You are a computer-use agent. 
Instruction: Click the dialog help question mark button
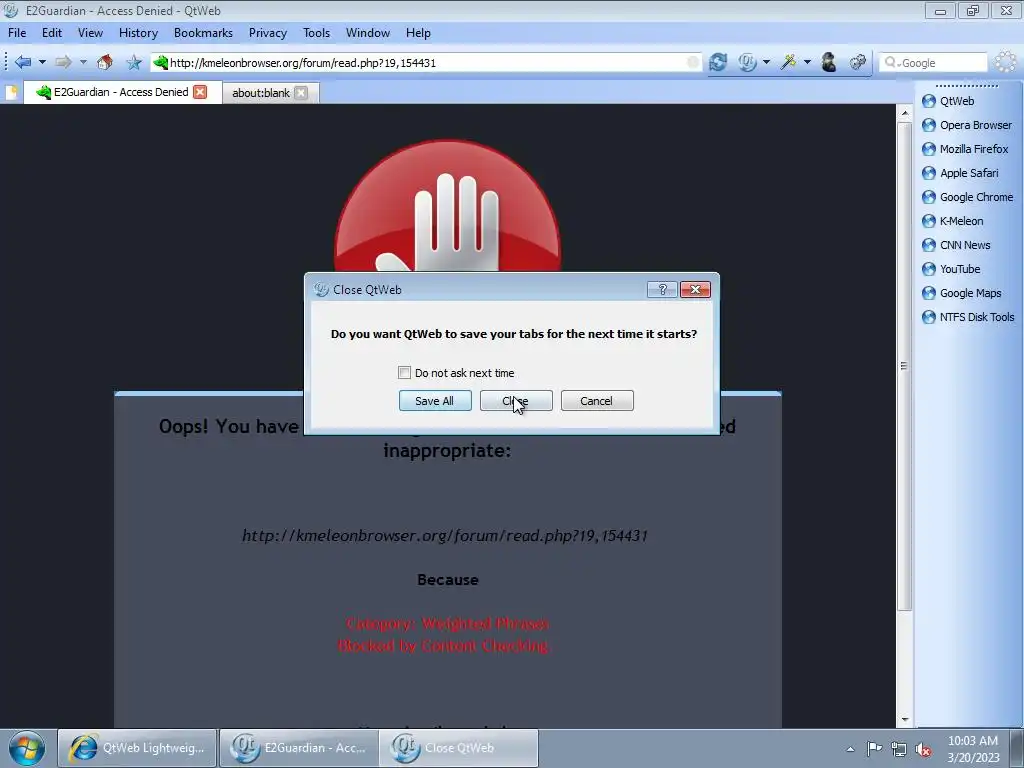pos(662,290)
